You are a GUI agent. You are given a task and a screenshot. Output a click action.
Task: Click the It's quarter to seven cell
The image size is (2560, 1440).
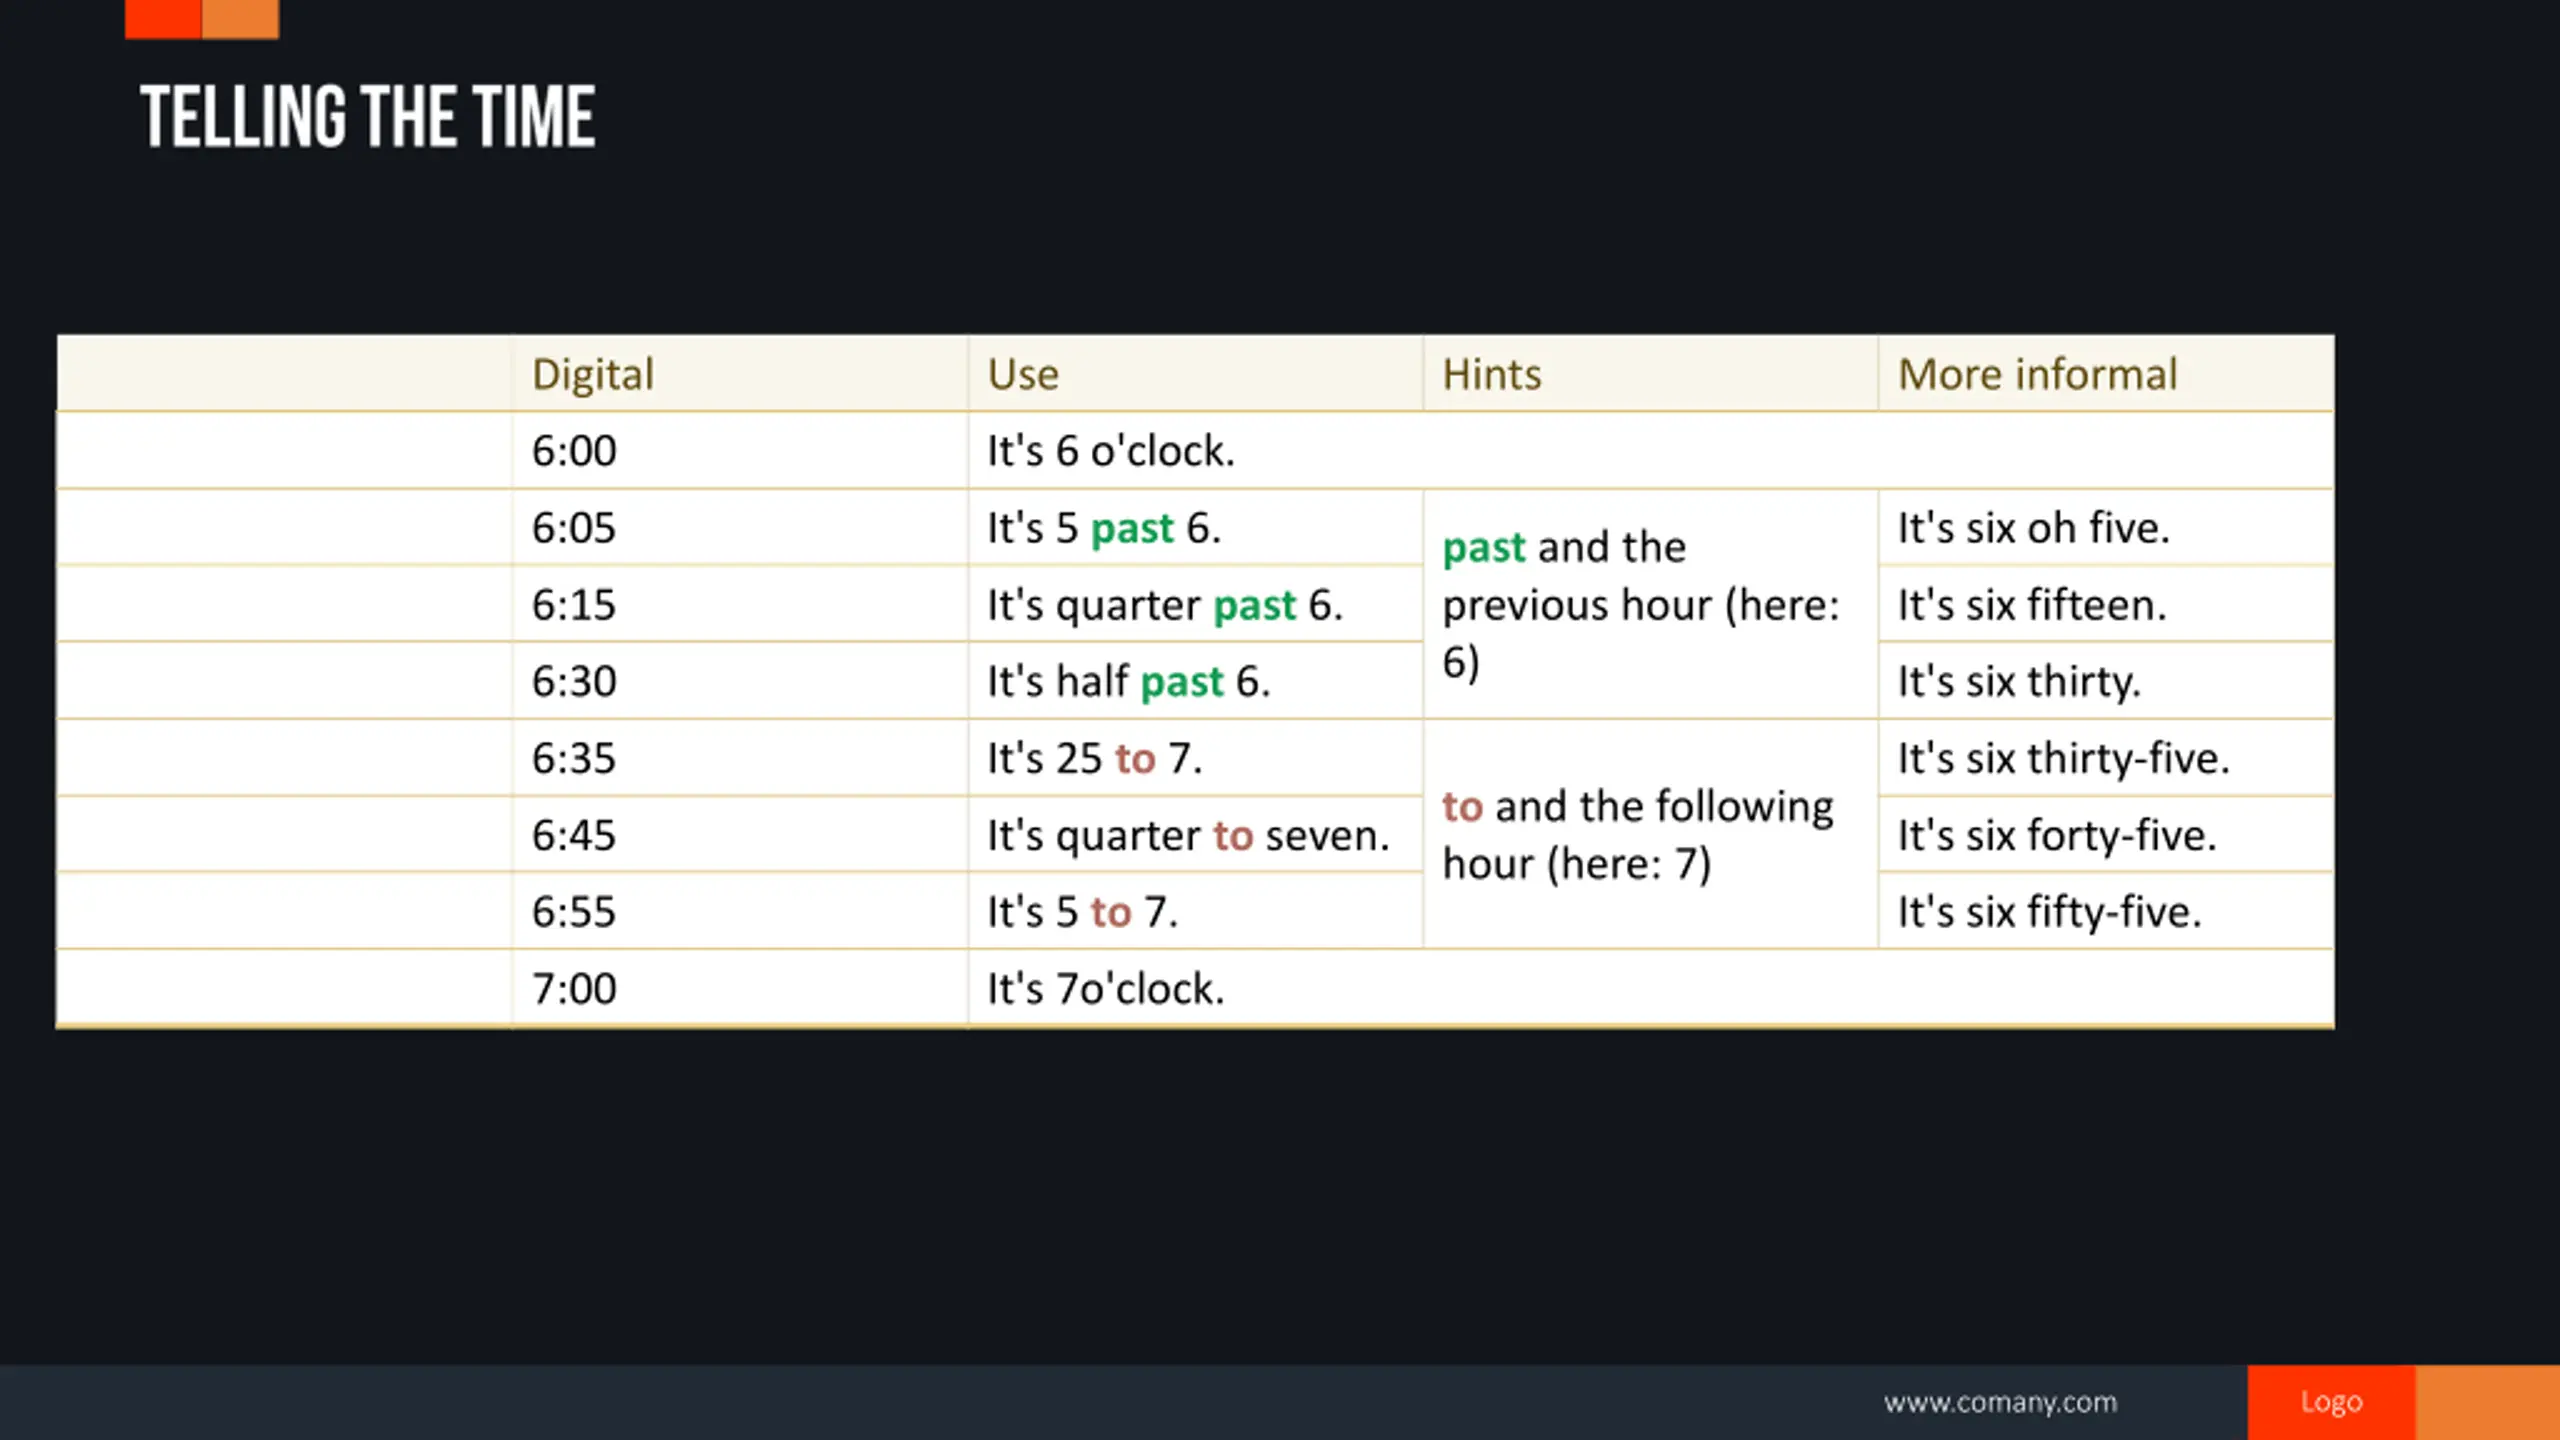pos(1195,834)
